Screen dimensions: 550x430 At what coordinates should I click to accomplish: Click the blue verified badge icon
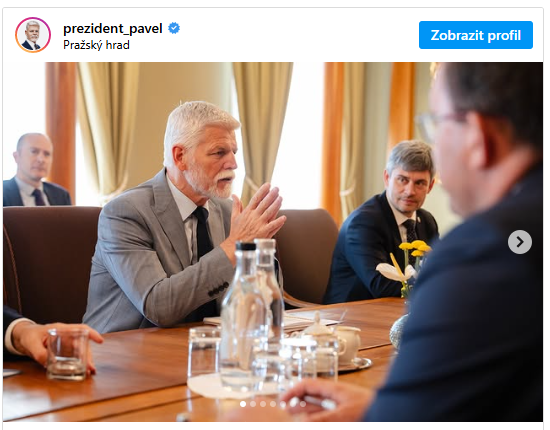(174, 28)
